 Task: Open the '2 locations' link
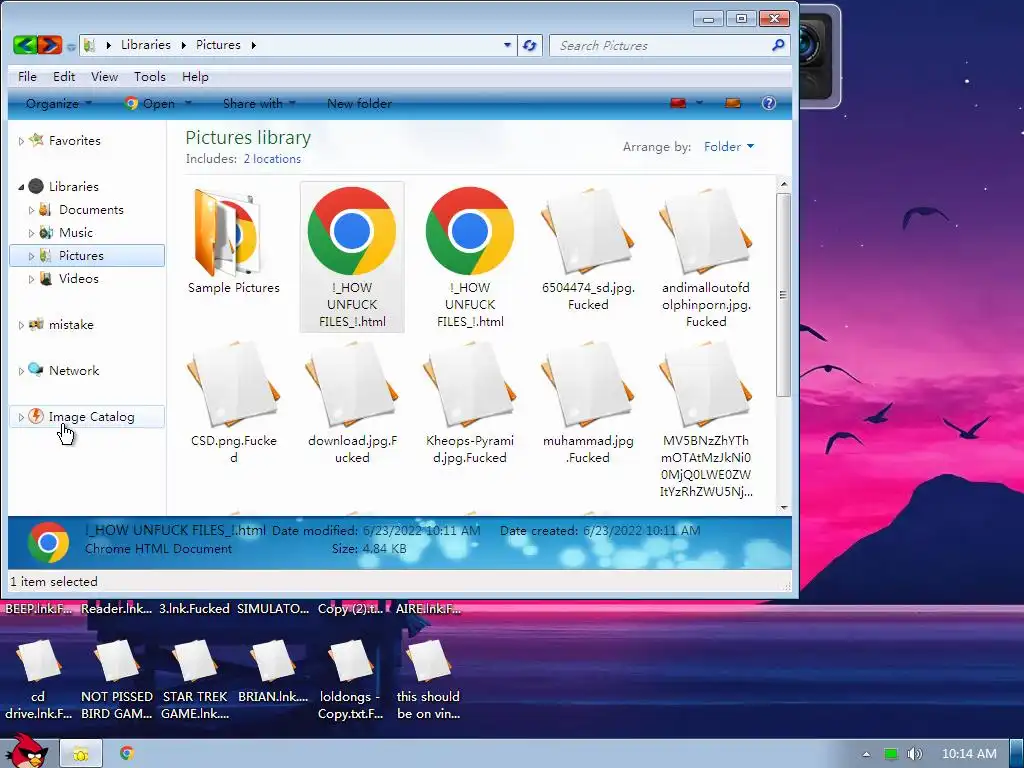tap(272, 159)
